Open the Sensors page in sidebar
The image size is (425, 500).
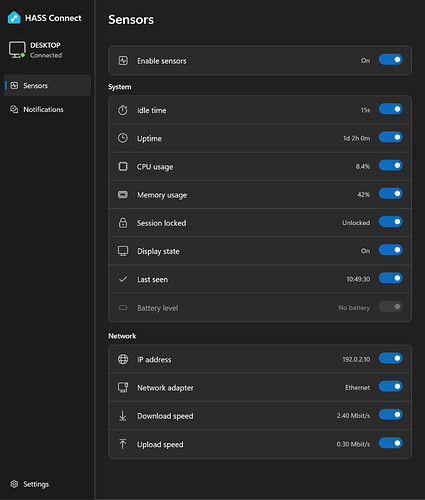pos(47,86)
